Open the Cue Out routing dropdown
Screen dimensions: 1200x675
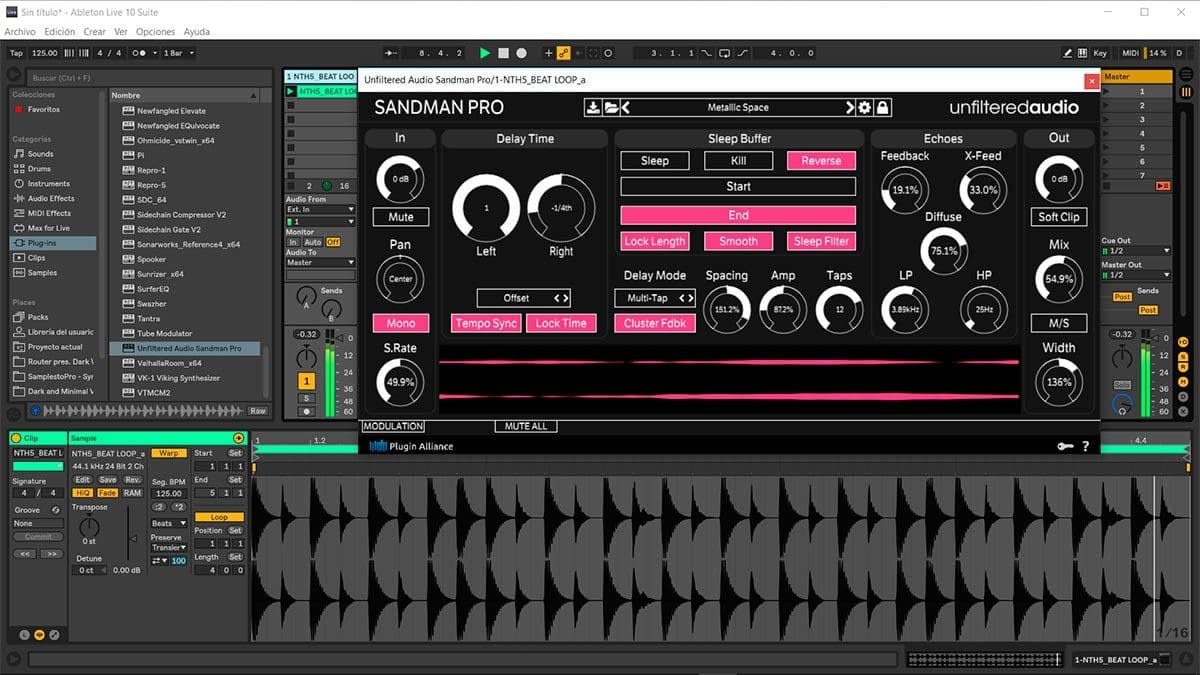click(x=1136, y=251)
